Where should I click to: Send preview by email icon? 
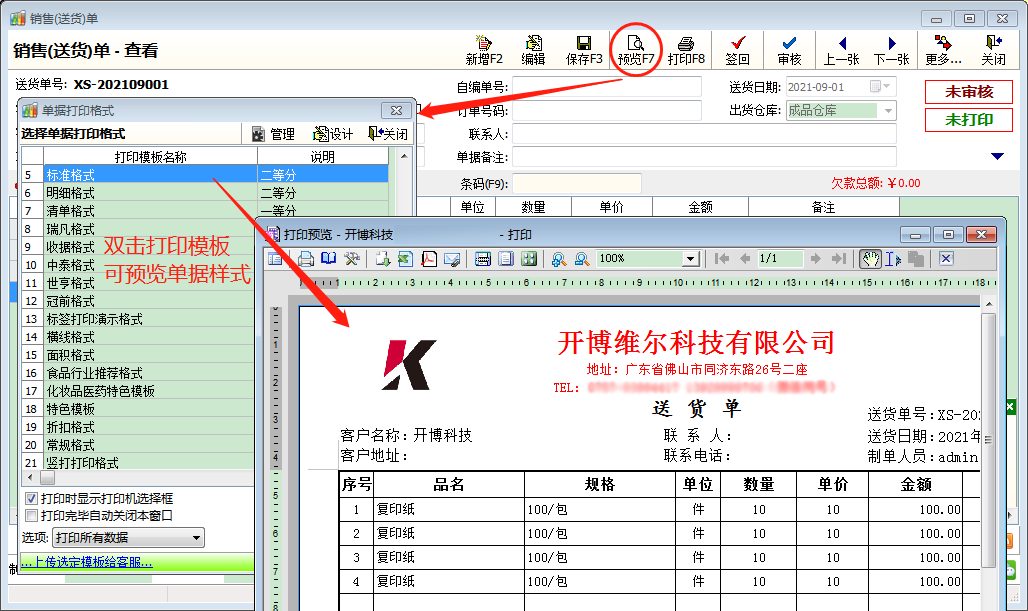(452, 259)
